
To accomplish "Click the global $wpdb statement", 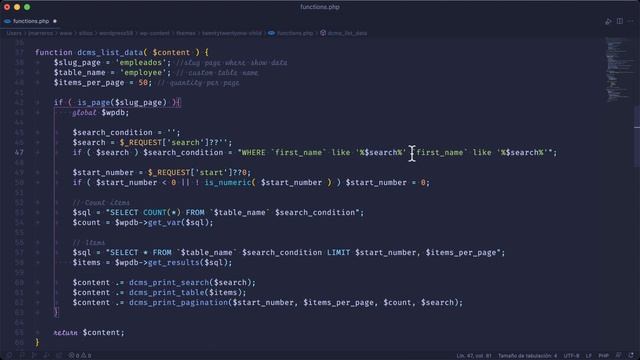I will coord(100,113).
